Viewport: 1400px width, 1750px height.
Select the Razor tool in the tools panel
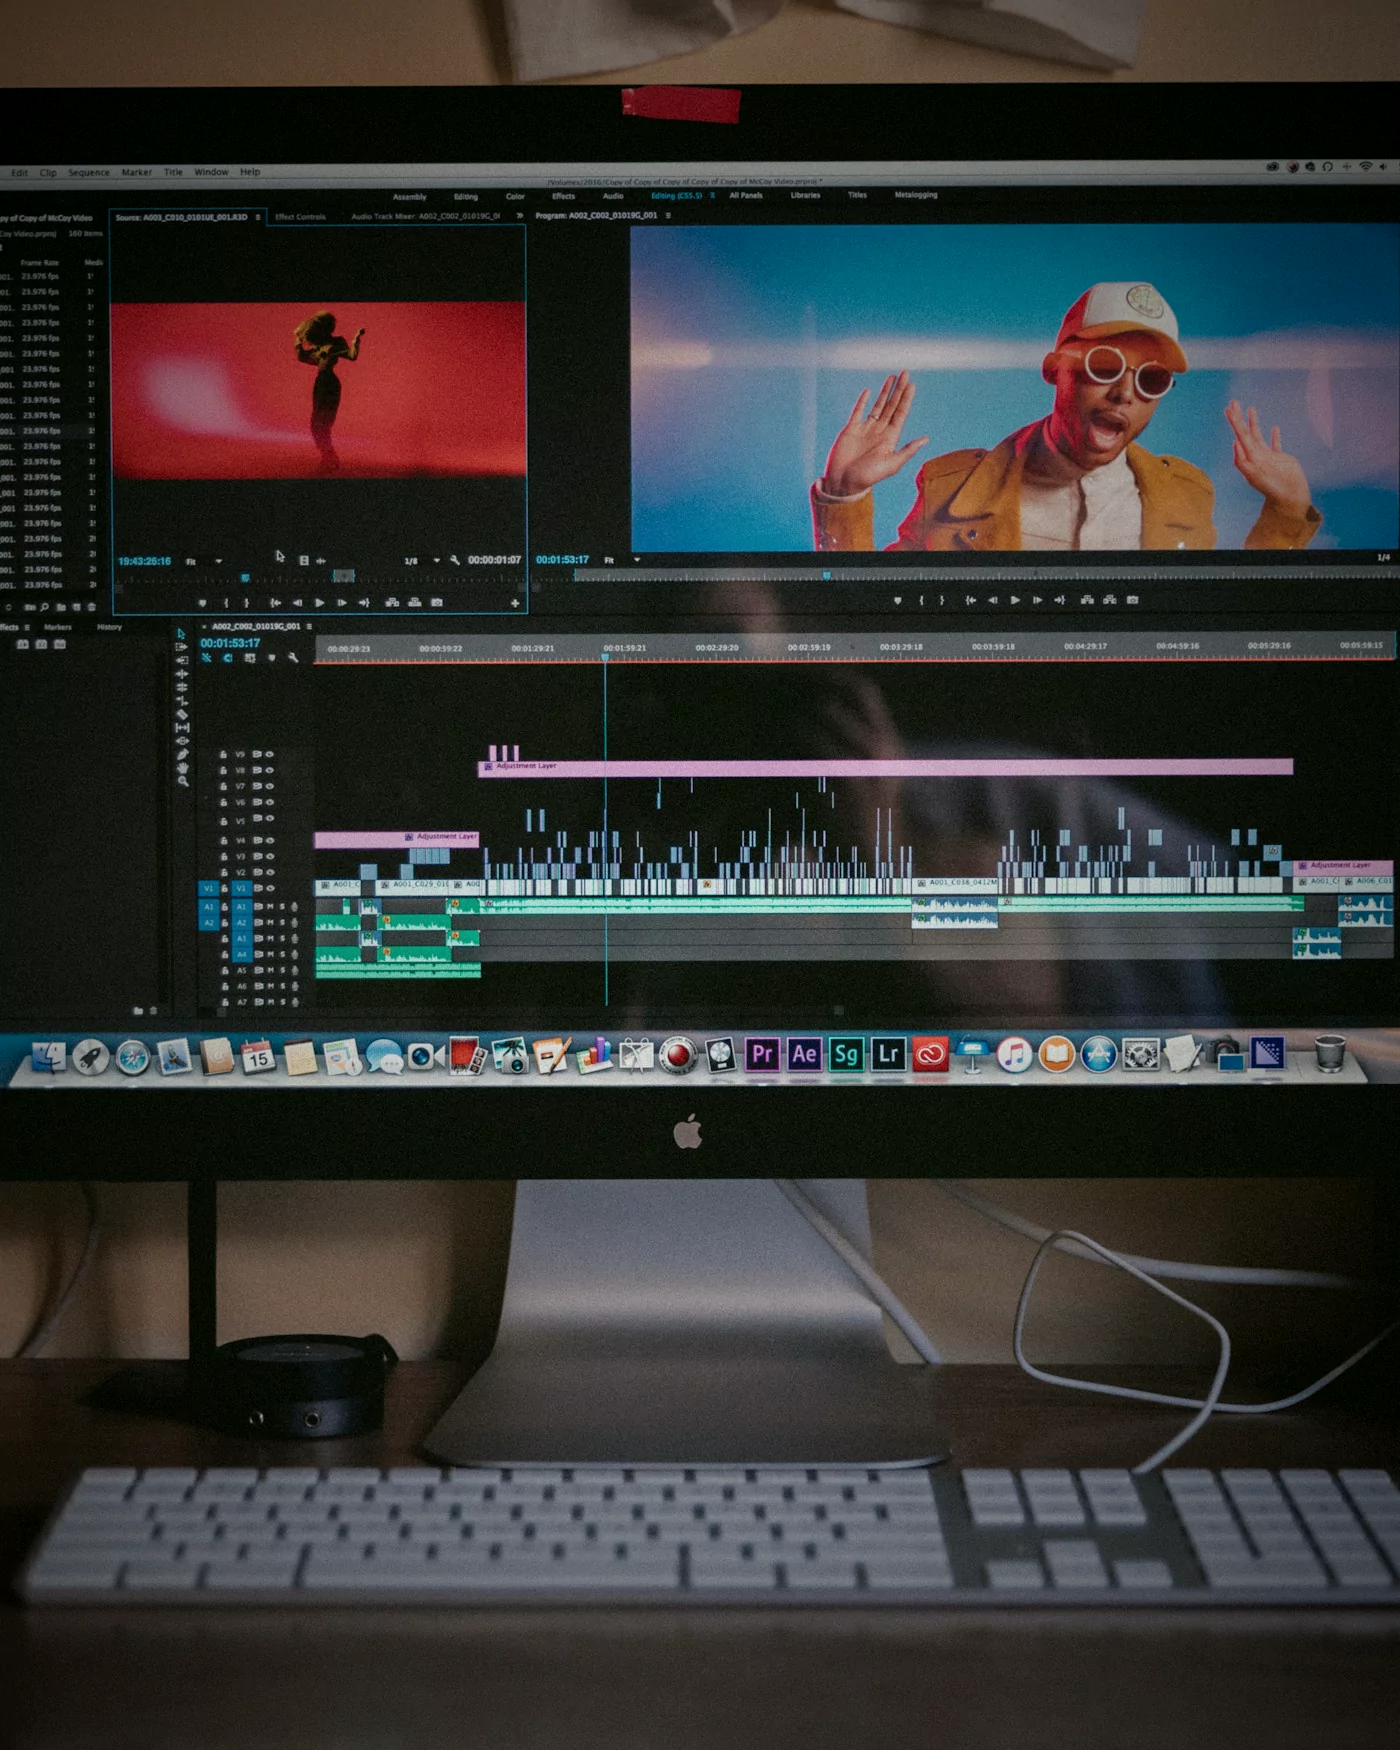182,714
